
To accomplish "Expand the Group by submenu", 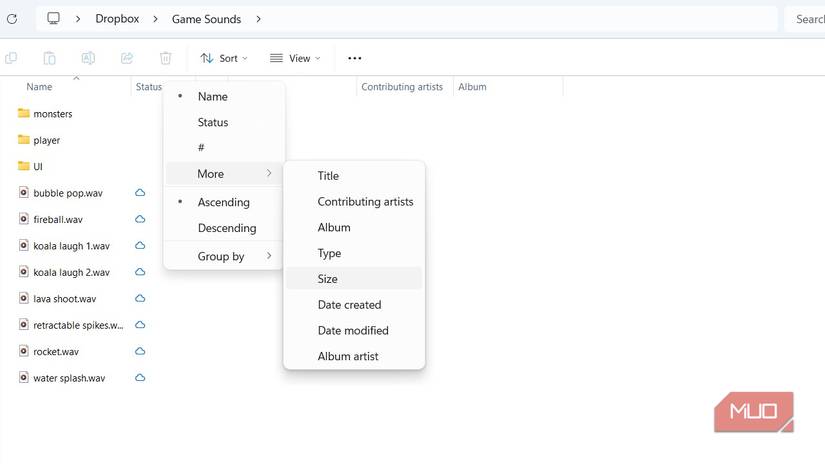I will [224, 256].
